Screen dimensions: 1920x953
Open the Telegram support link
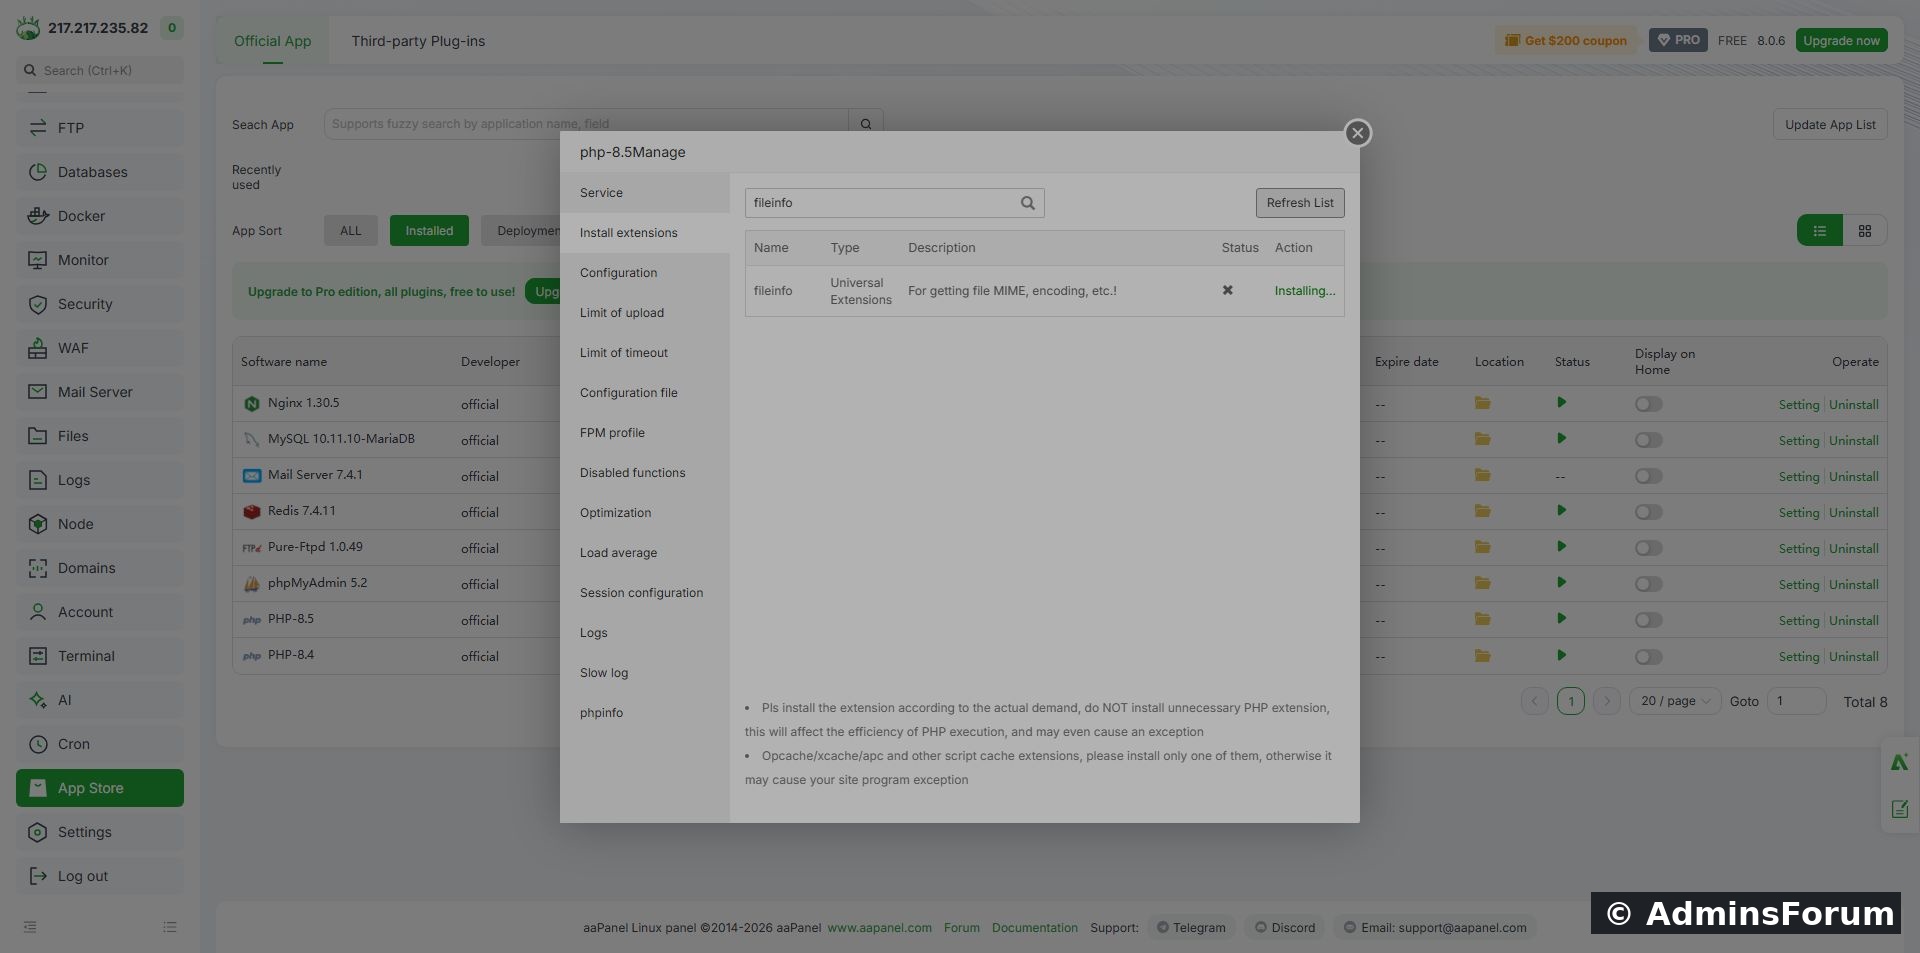tap(1191, 928)
